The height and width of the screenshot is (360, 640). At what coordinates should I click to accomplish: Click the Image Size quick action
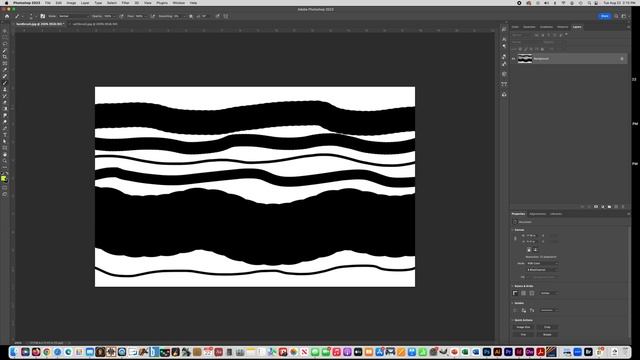point(523,327)
